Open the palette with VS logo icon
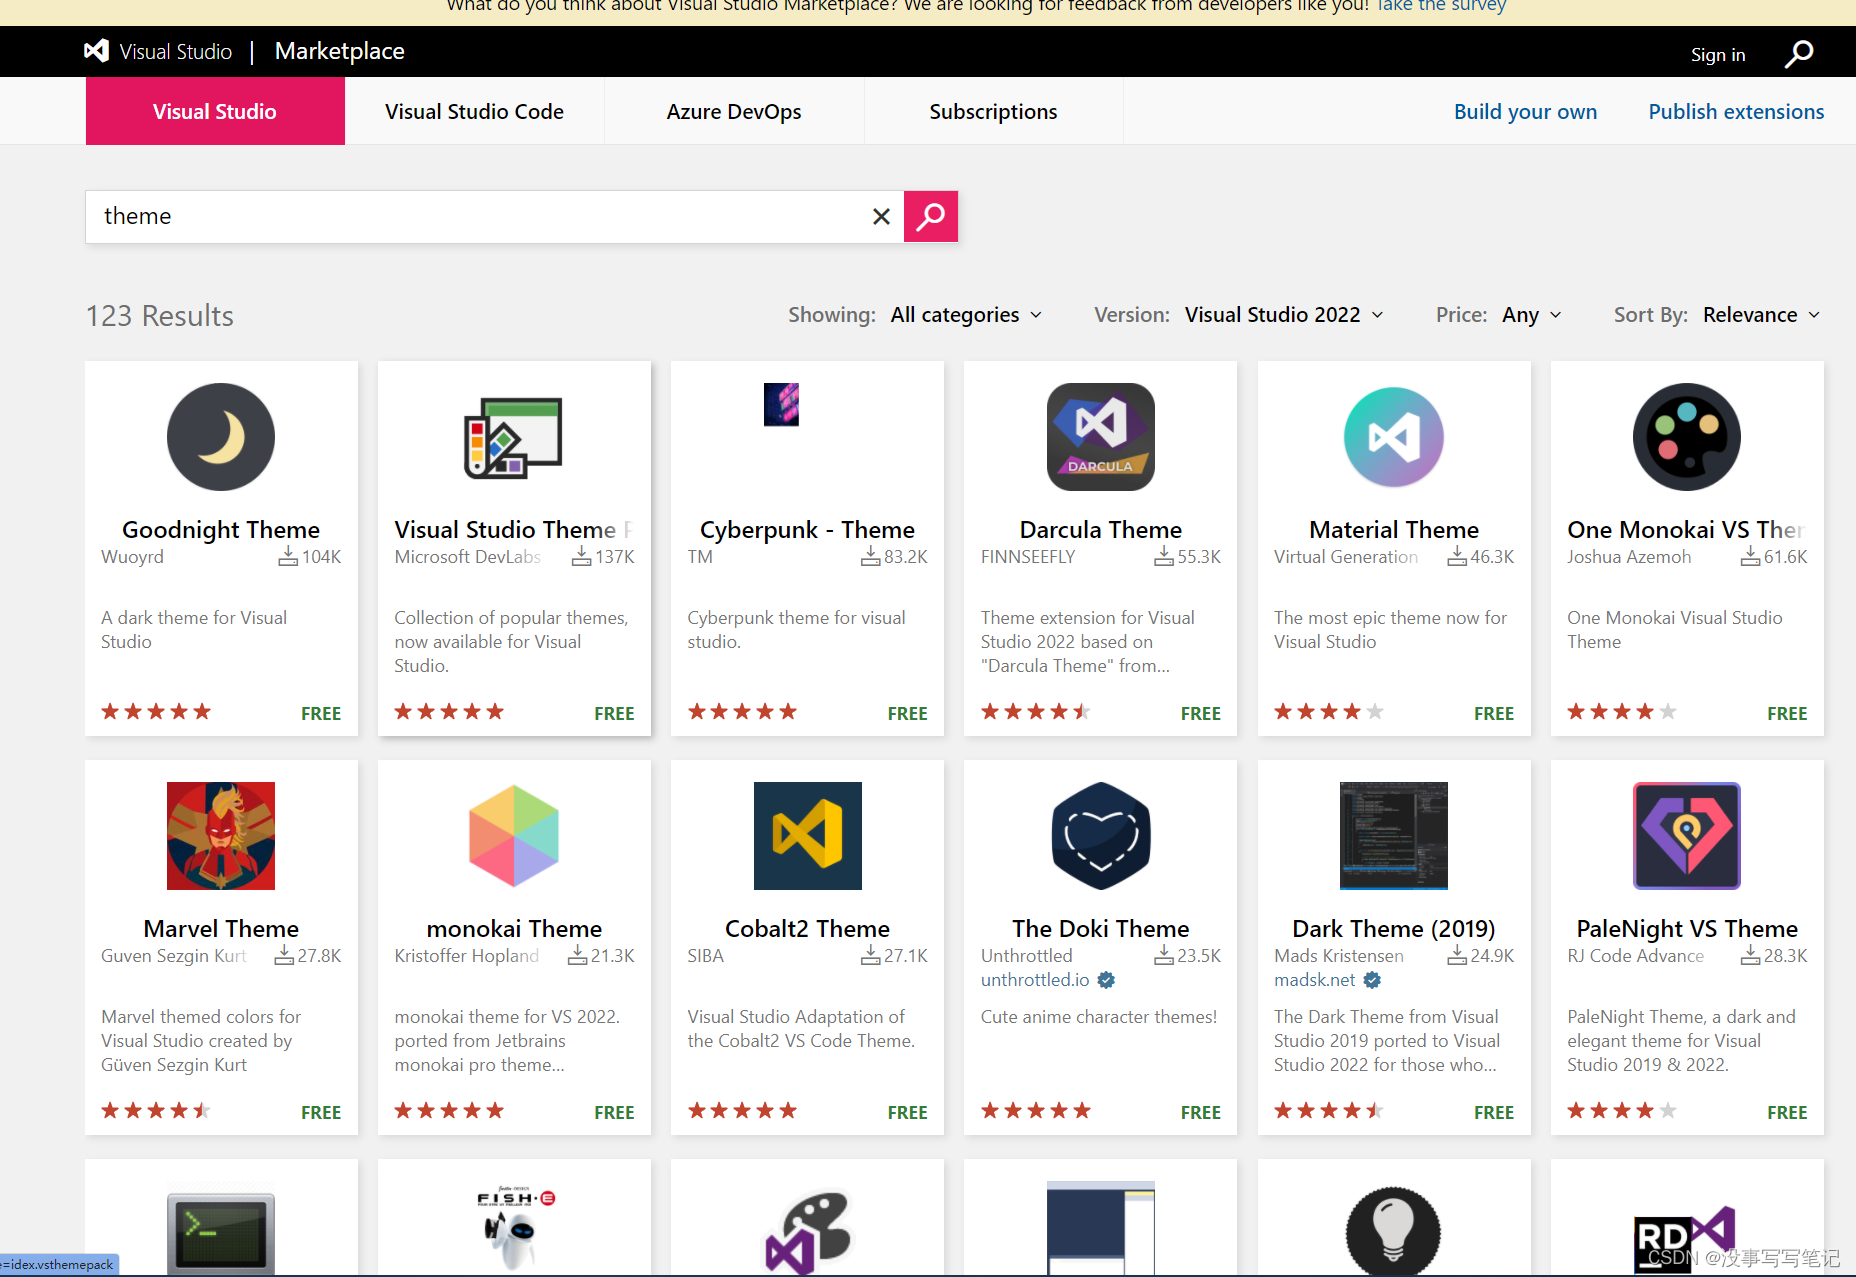 808,1232
